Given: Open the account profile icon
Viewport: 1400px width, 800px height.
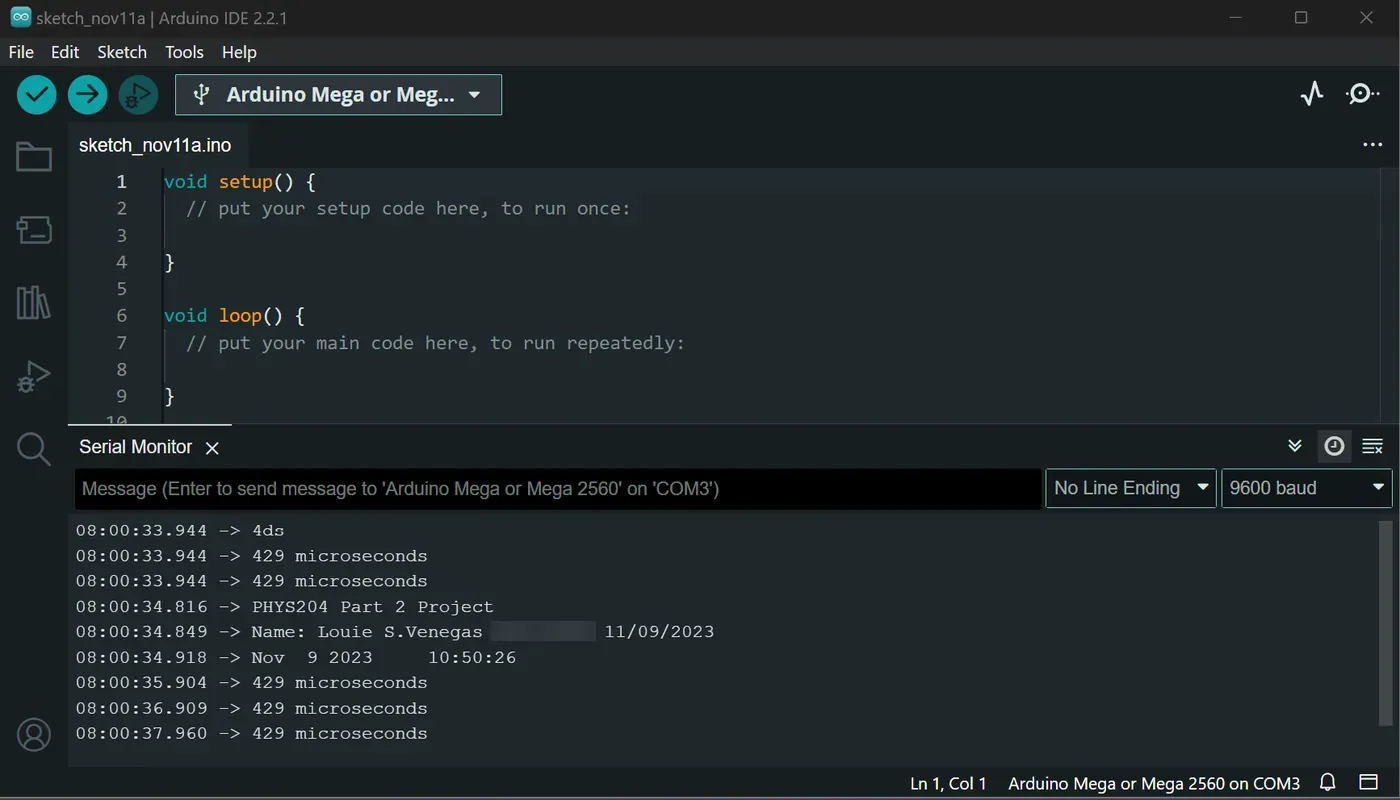Looking at the screenshot, I should (x=34, y=735).
